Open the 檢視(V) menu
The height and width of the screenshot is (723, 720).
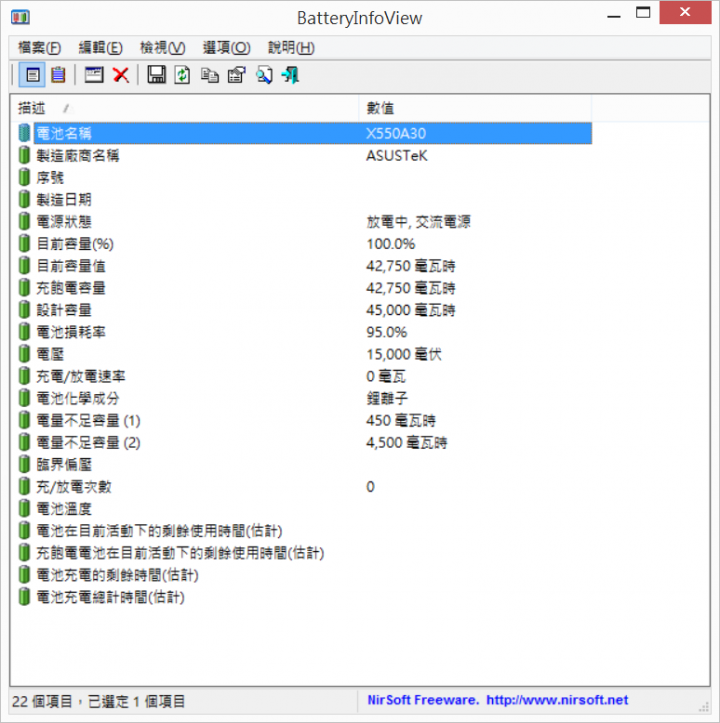pos(162,47)
